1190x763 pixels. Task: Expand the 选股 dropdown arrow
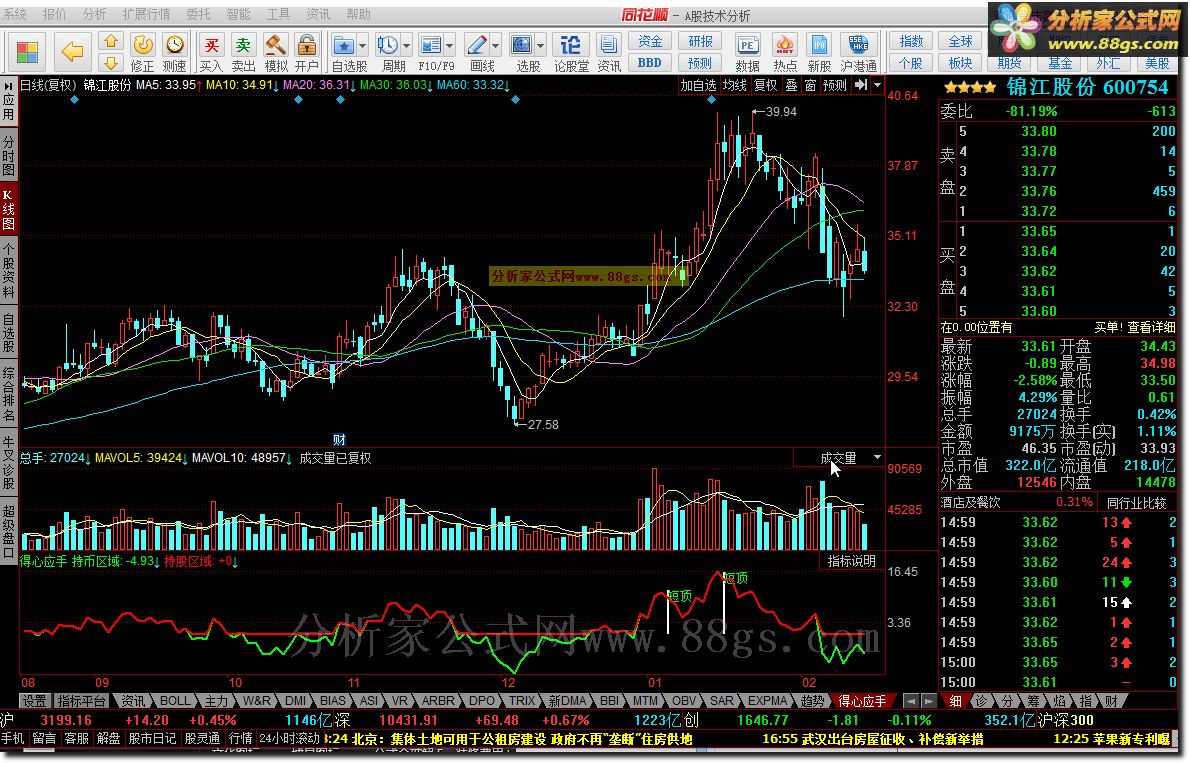pyautogui.click(x=541, y=46)
